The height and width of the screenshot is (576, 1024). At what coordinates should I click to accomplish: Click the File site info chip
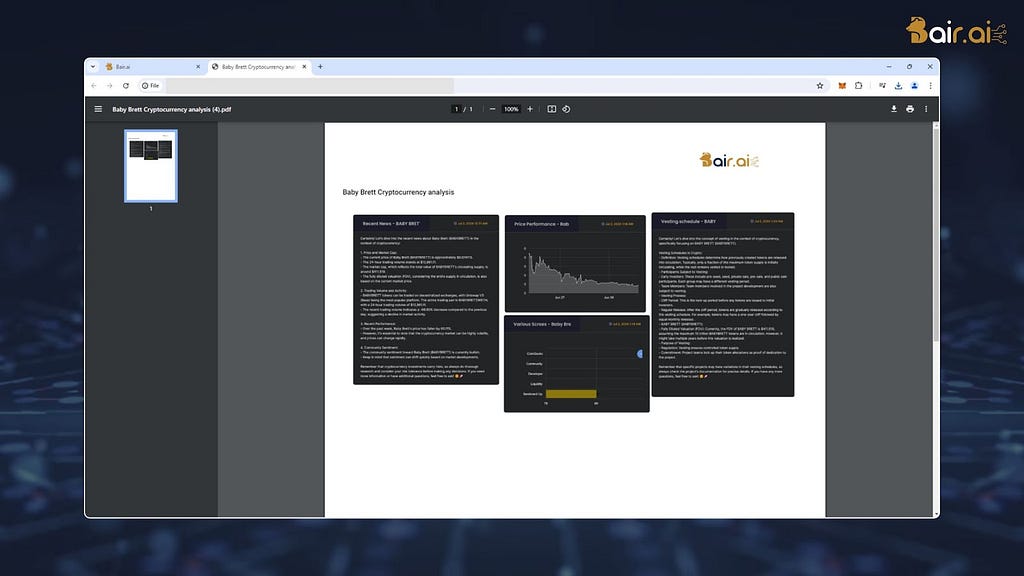pos(151,86)
